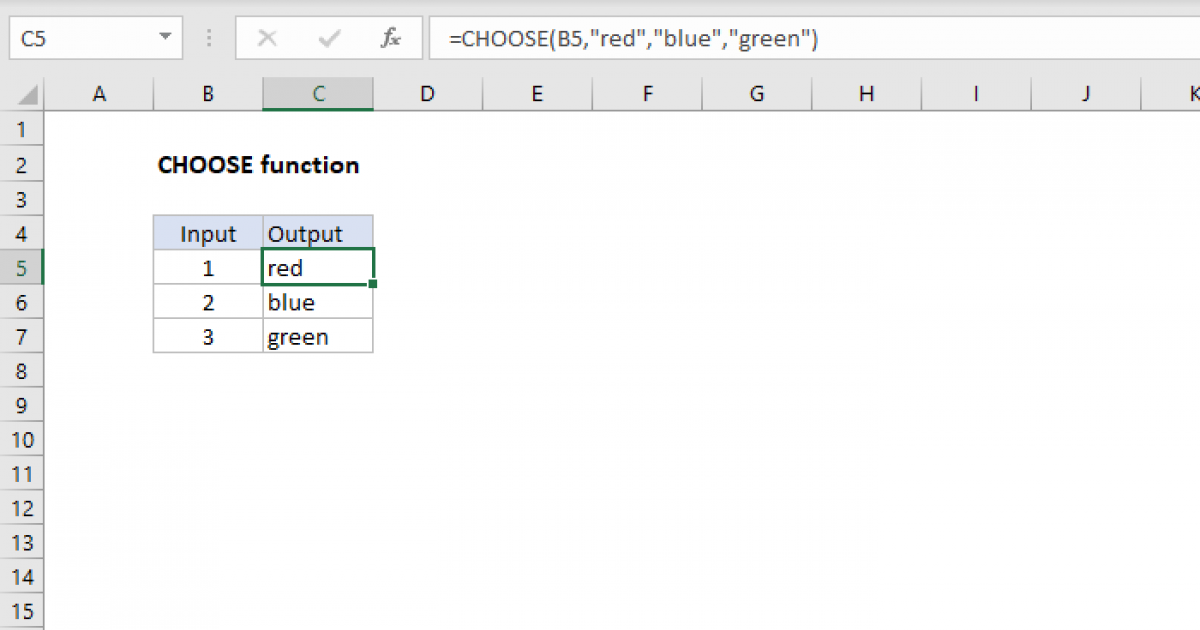The height and width of the screenshot is (630, 1200).
Task: Click the Input header cell
Action: (x=207, y=233)
